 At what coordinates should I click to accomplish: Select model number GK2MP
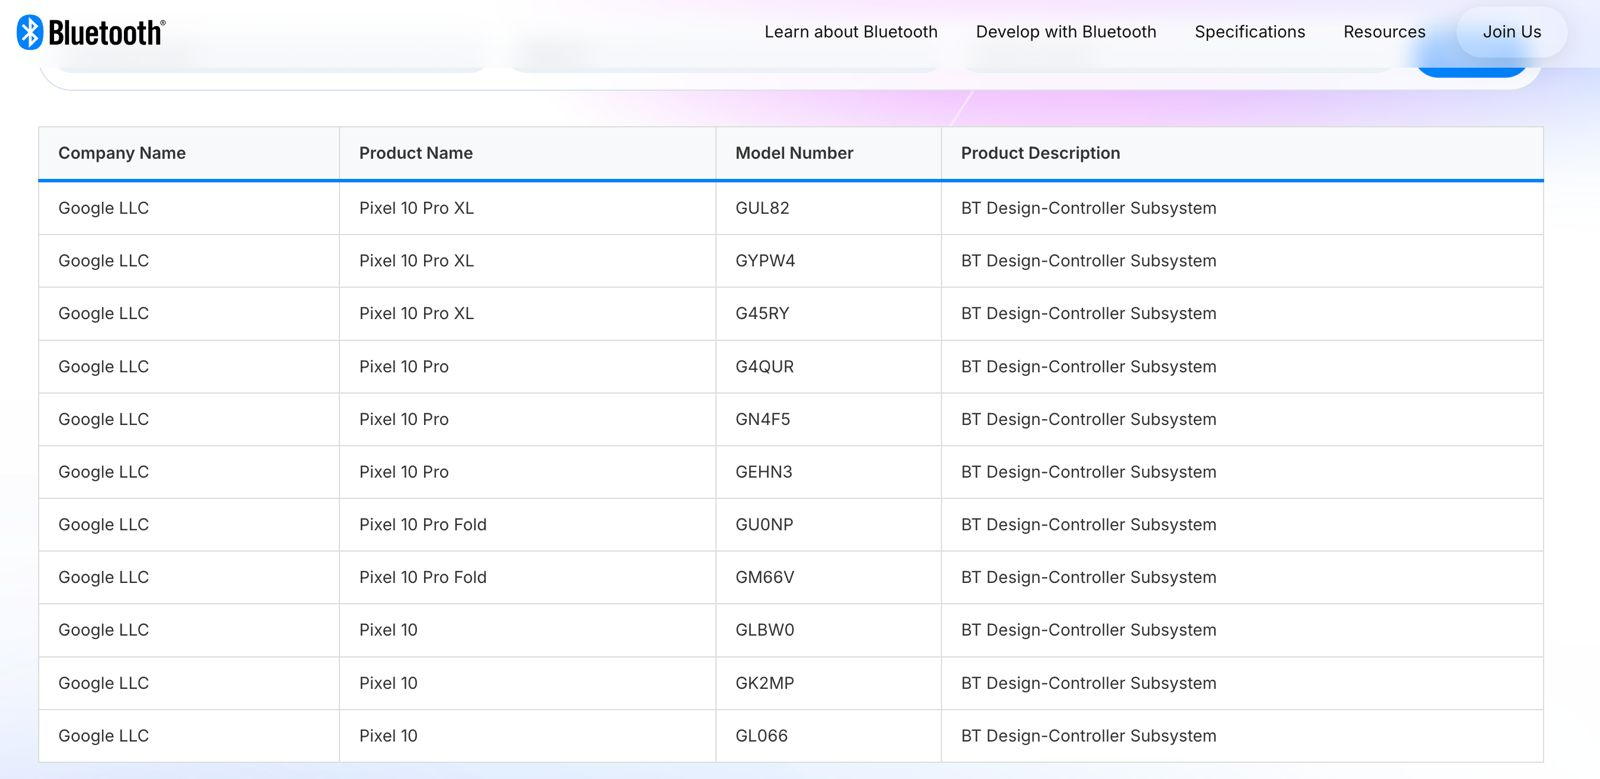[x=764, y=683]
